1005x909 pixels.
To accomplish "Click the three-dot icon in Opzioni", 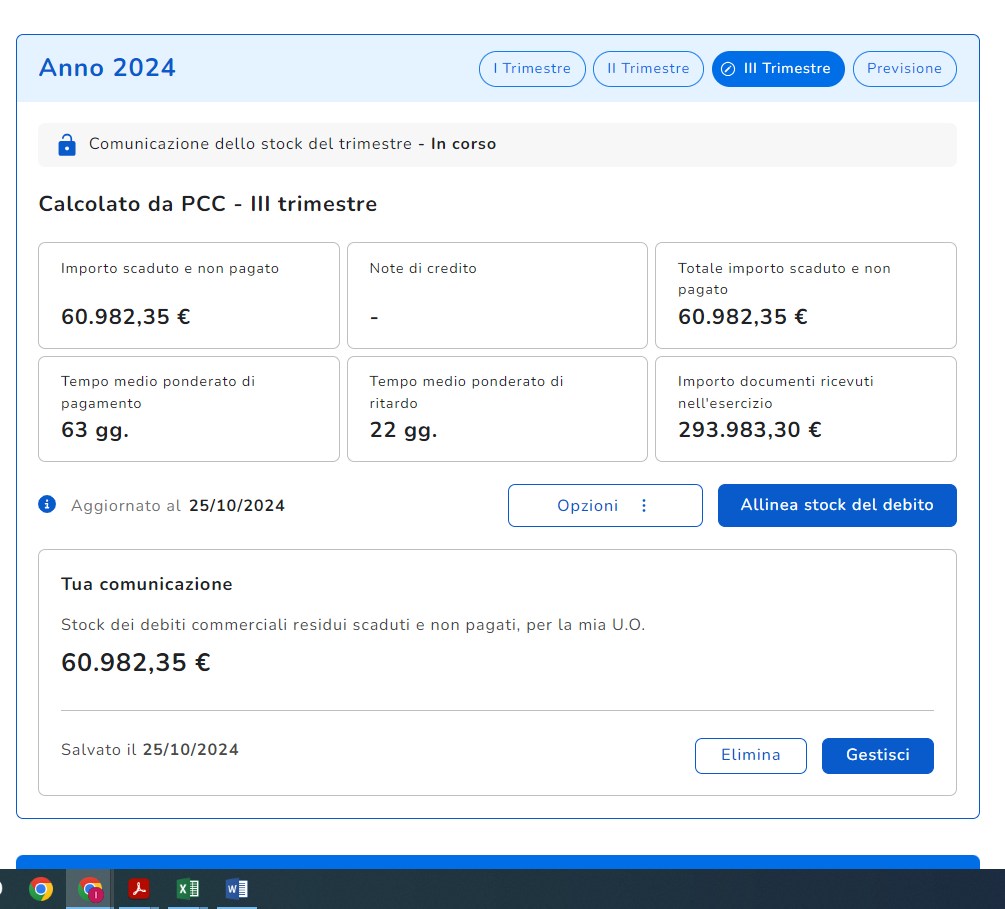I will click(644, 506).
